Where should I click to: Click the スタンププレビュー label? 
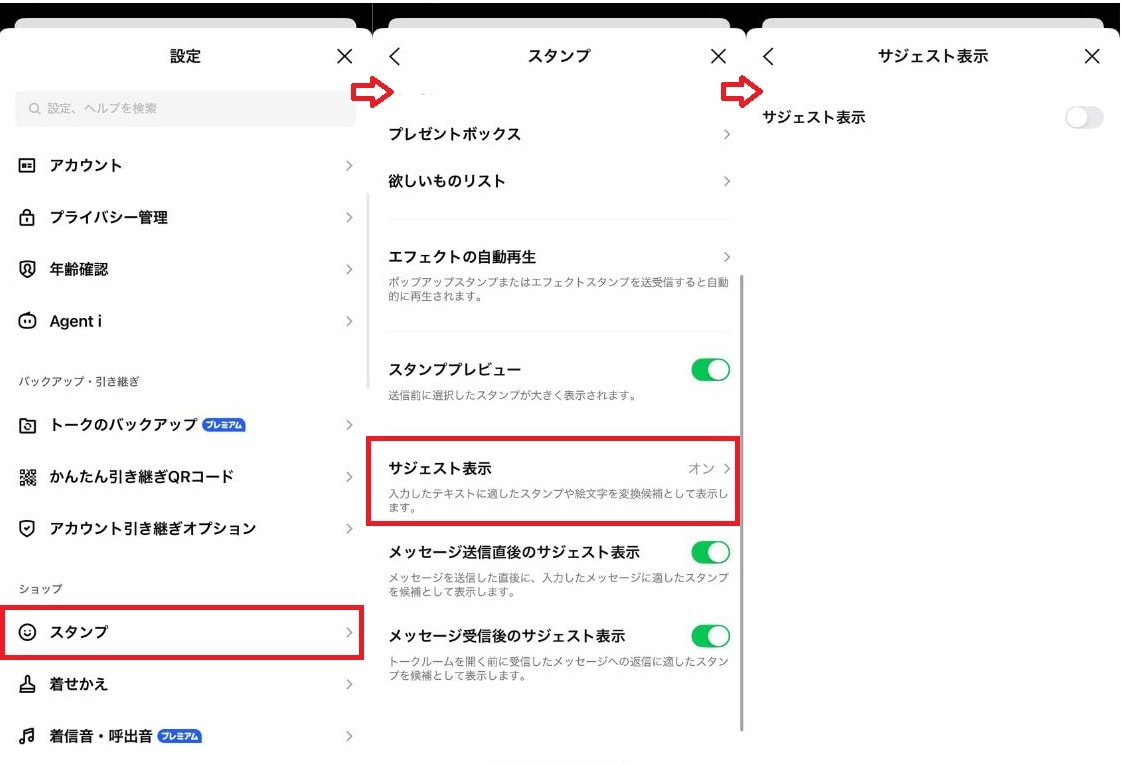pyautogui.click(x=455, y=369)
